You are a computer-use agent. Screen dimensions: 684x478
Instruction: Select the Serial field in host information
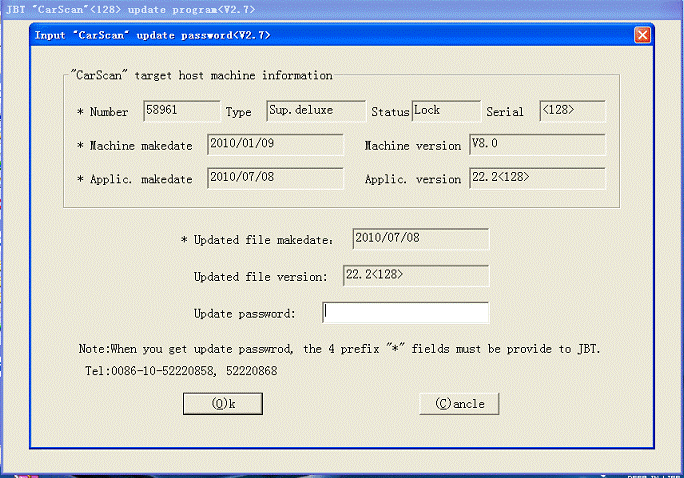572,110
